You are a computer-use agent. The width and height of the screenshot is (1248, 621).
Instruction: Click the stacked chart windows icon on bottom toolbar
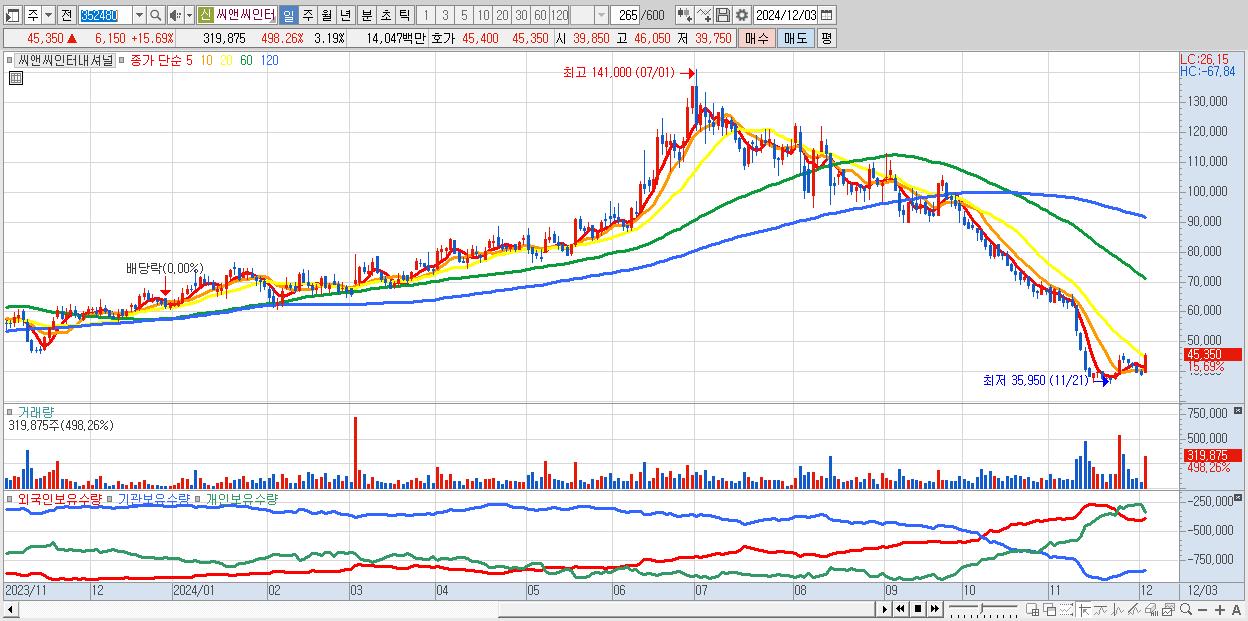[1169, 609]
